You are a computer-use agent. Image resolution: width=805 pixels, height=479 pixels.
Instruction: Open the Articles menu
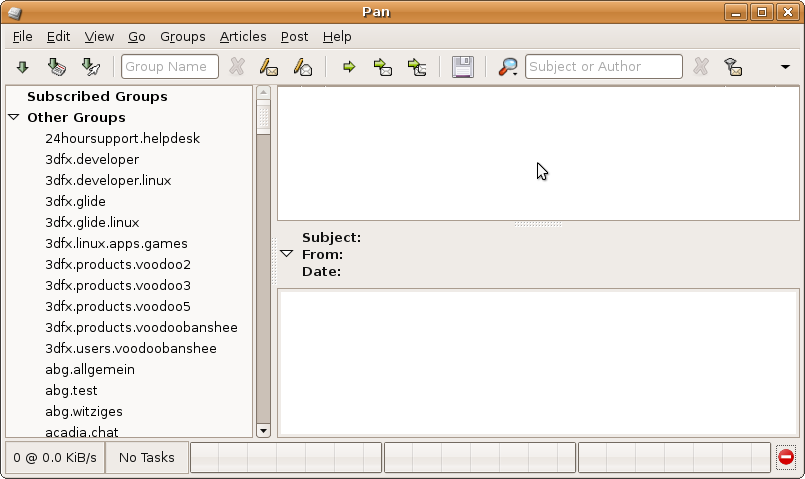click(x=243, y=36)
